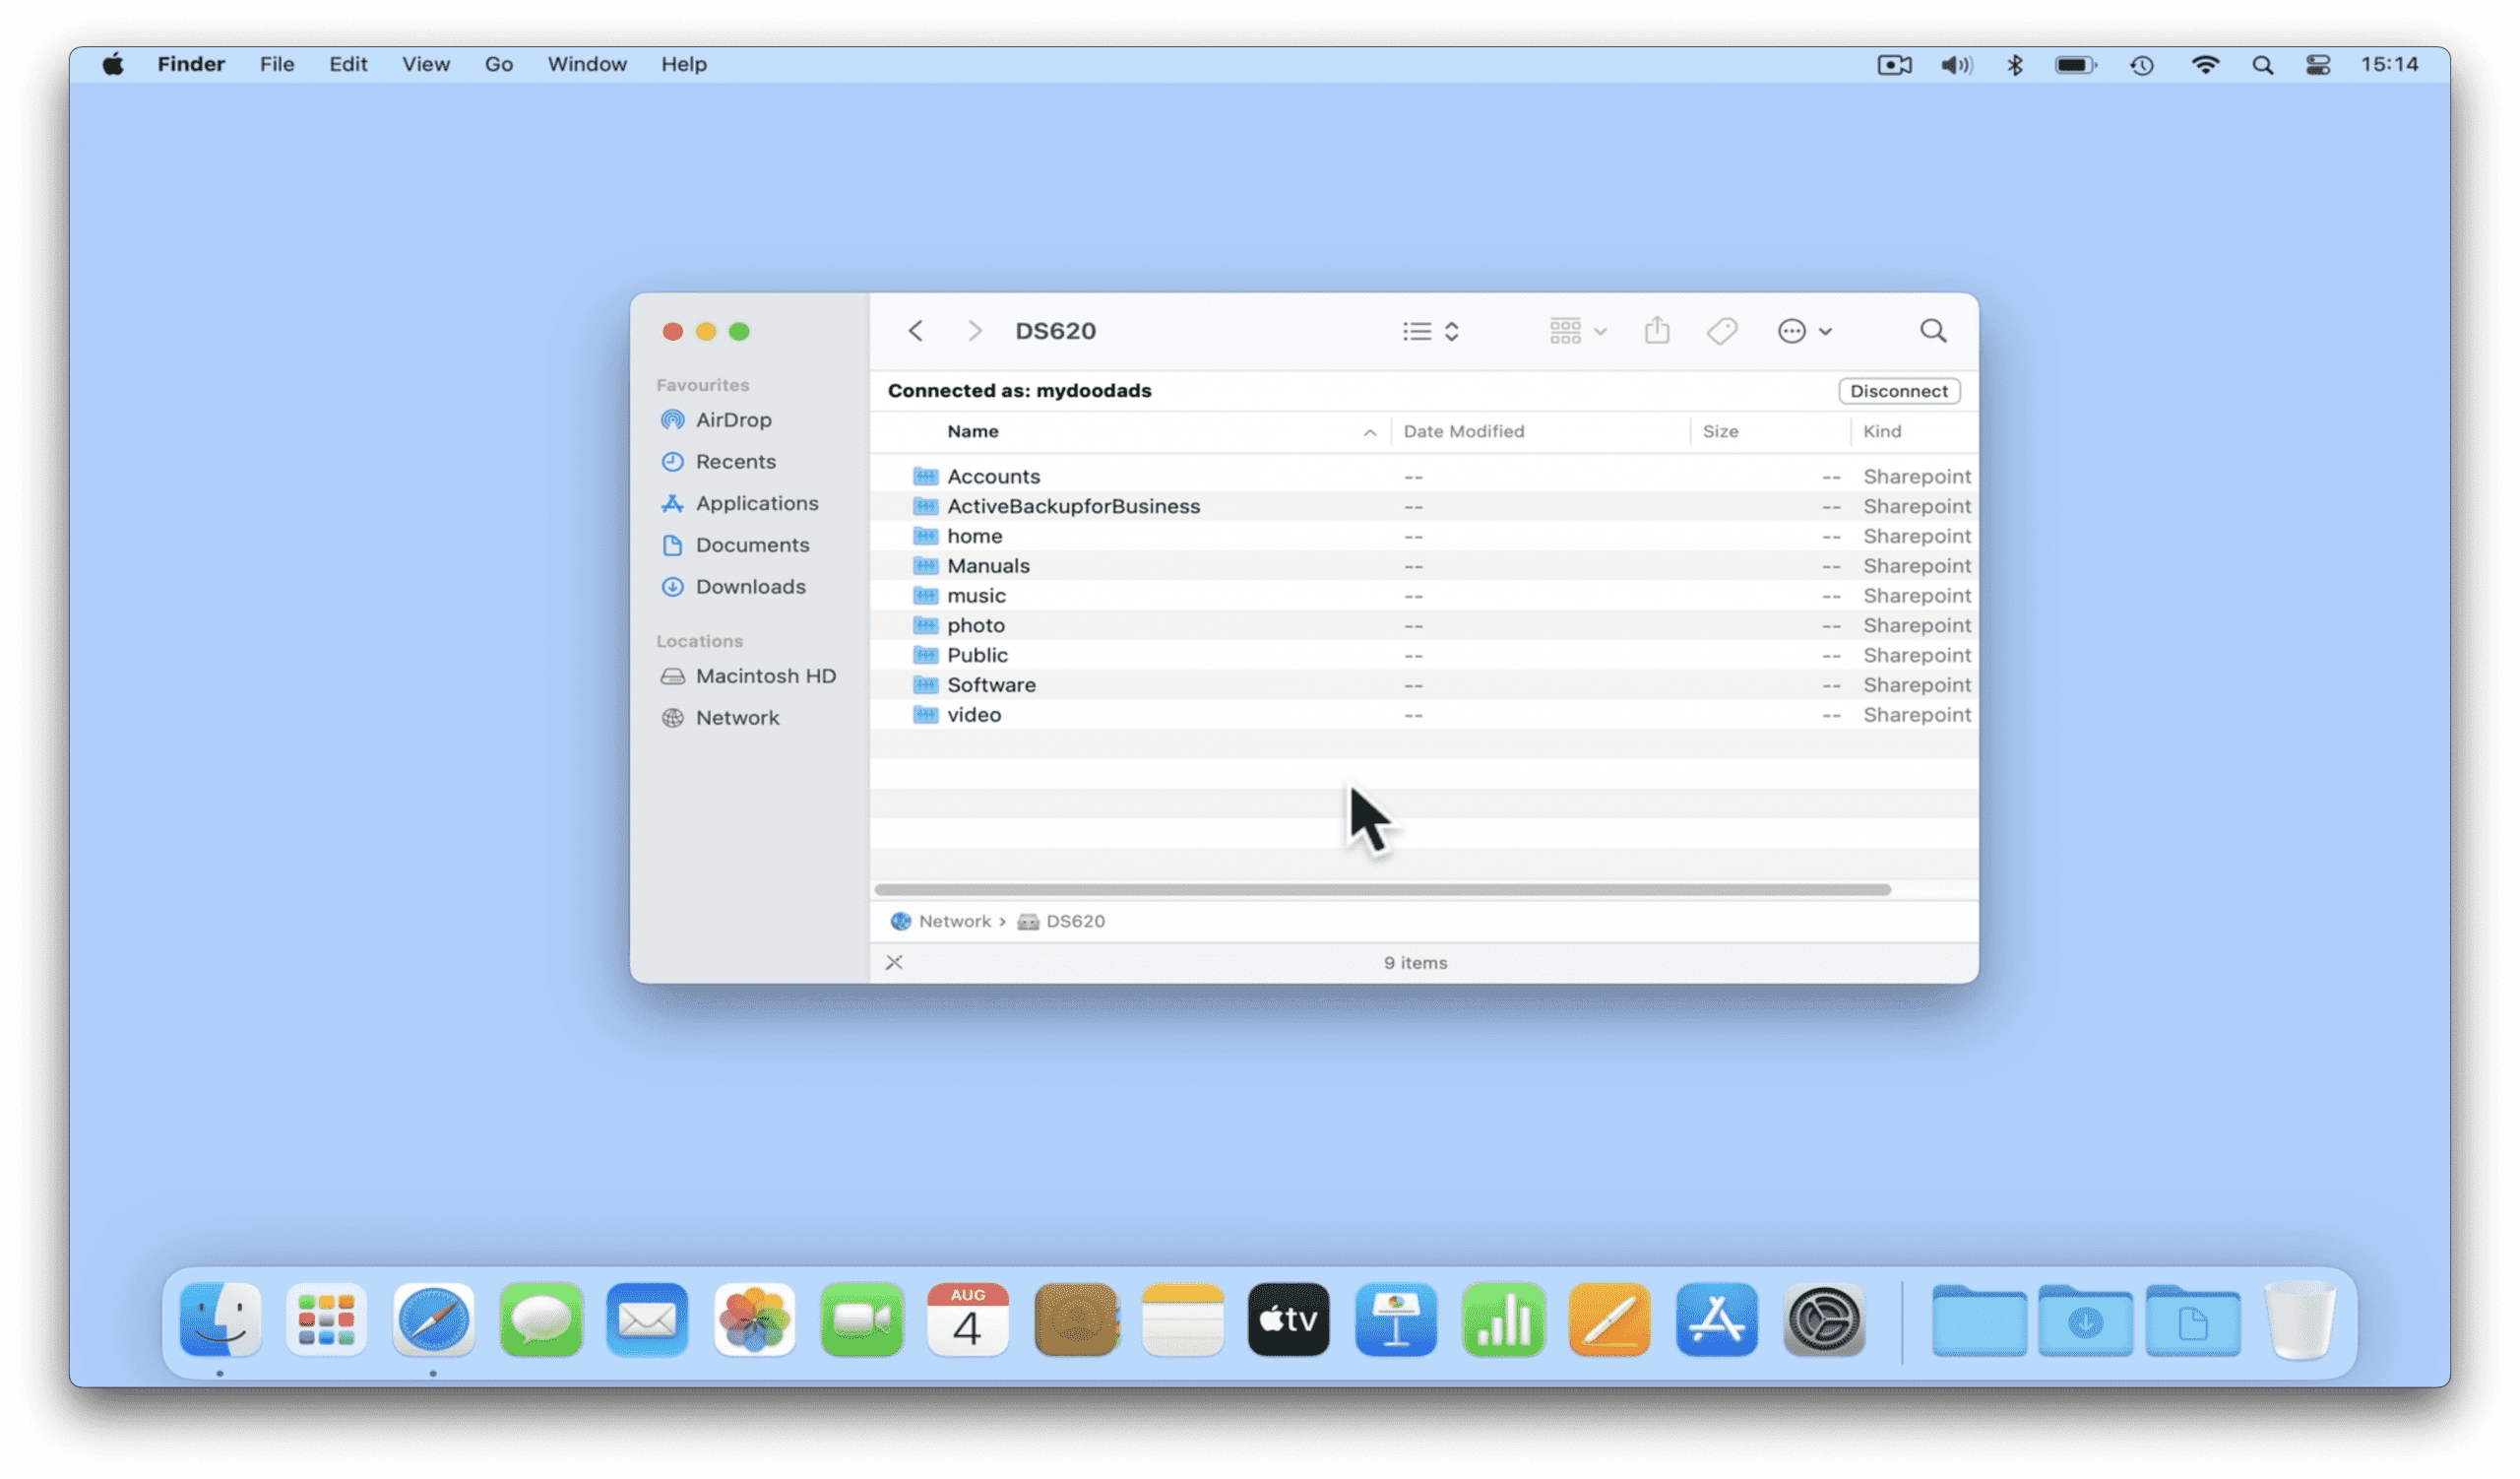
Task: Open the Apple menu
Action: click(113, 64)
